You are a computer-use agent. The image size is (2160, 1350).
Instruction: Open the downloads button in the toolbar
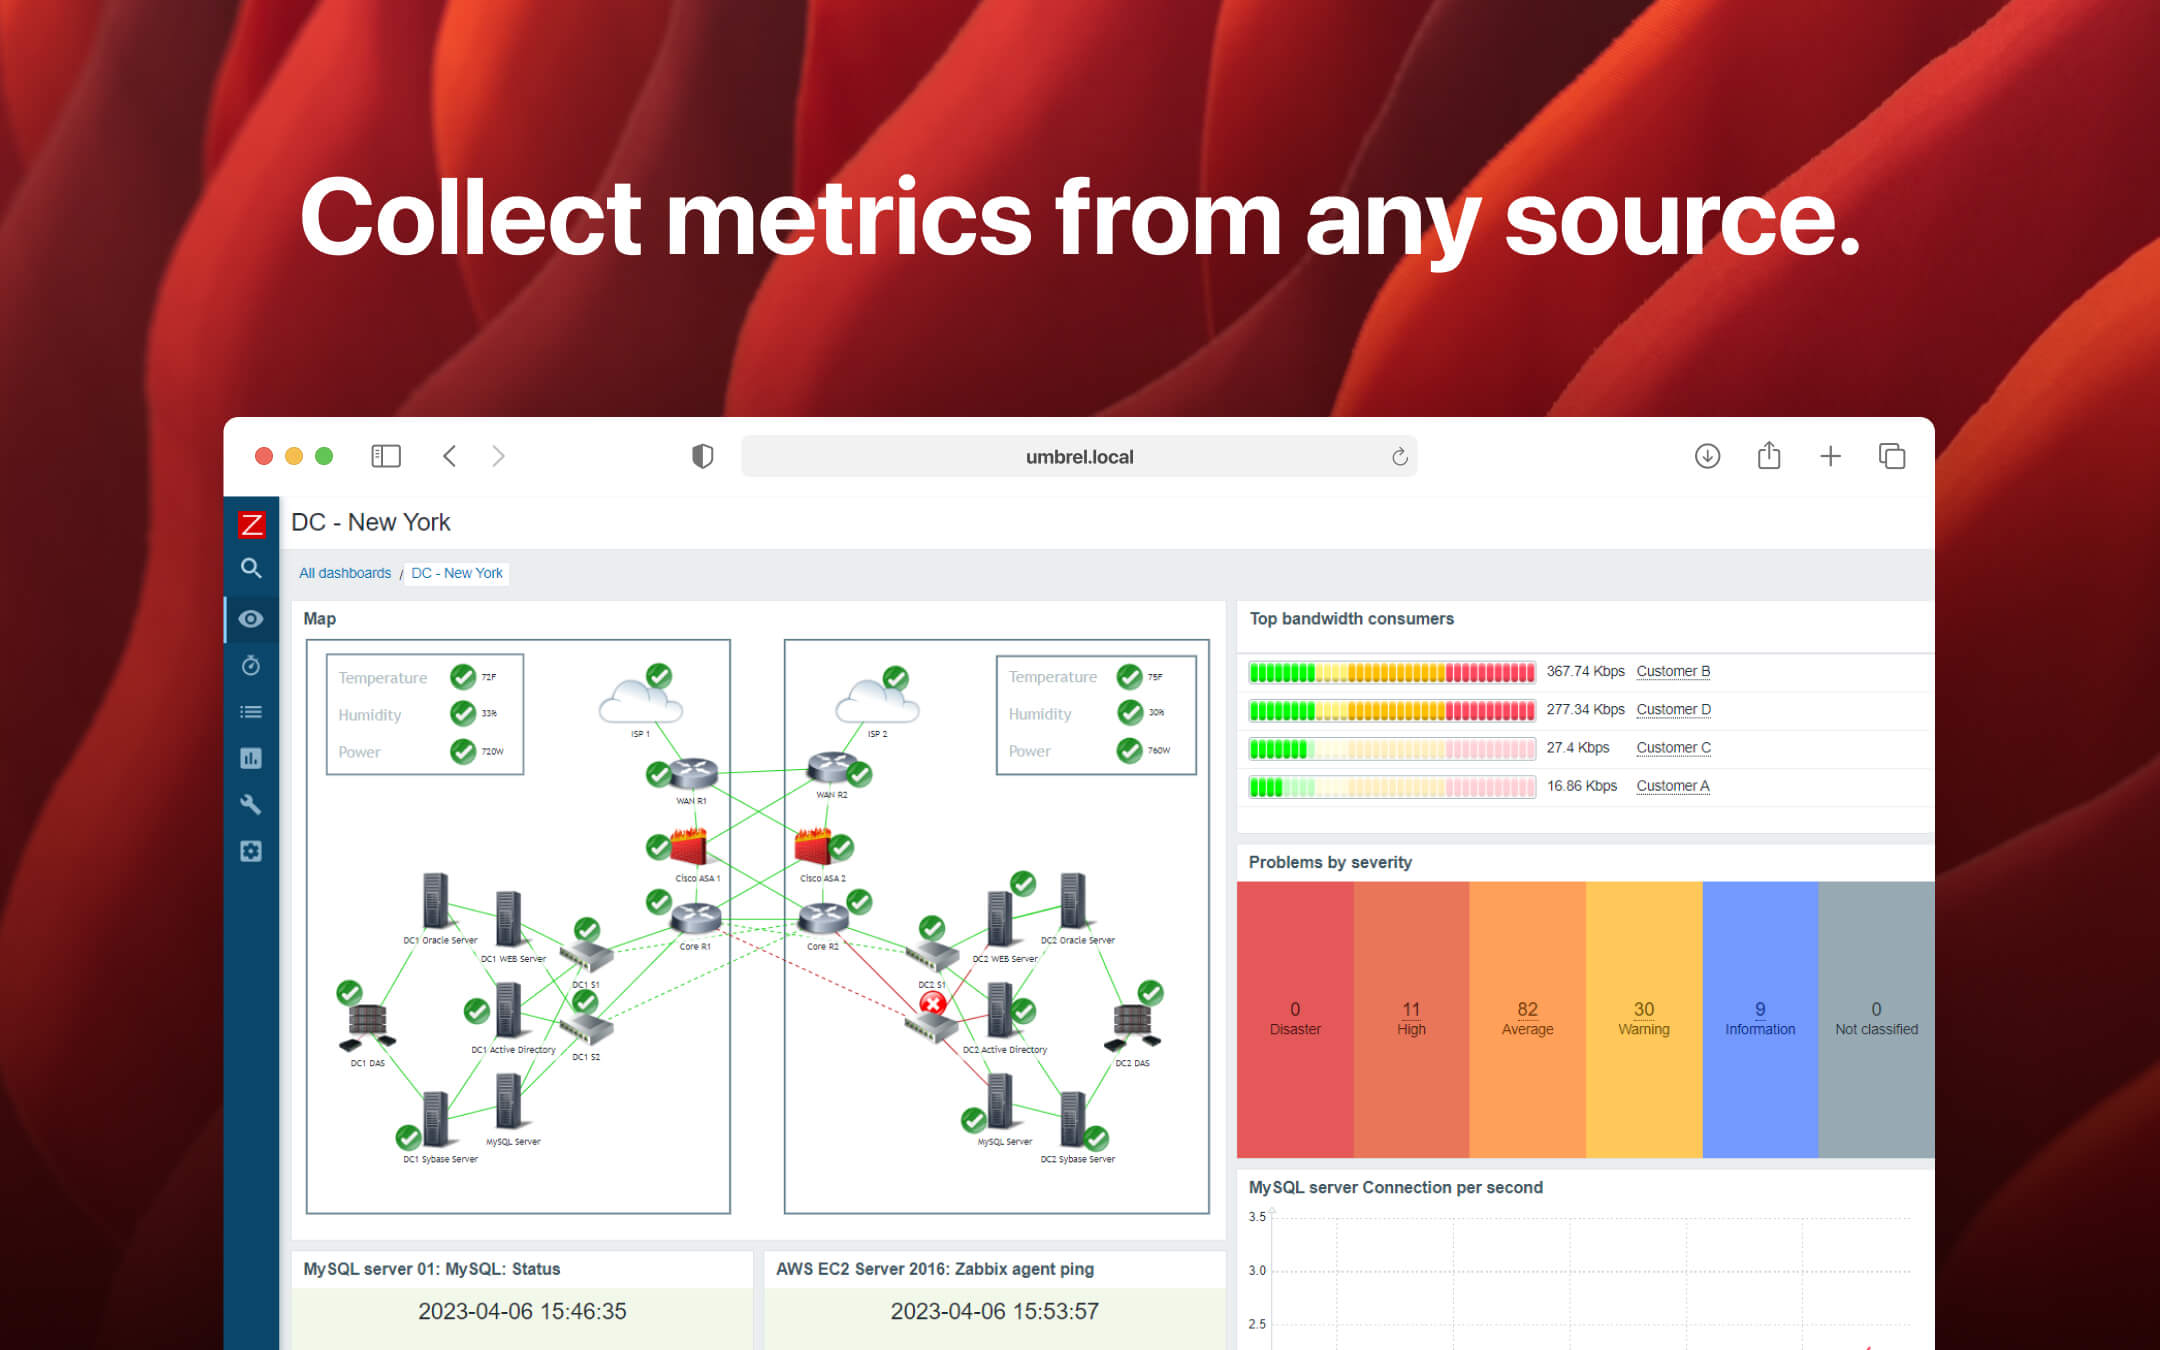coord(1707,456)
